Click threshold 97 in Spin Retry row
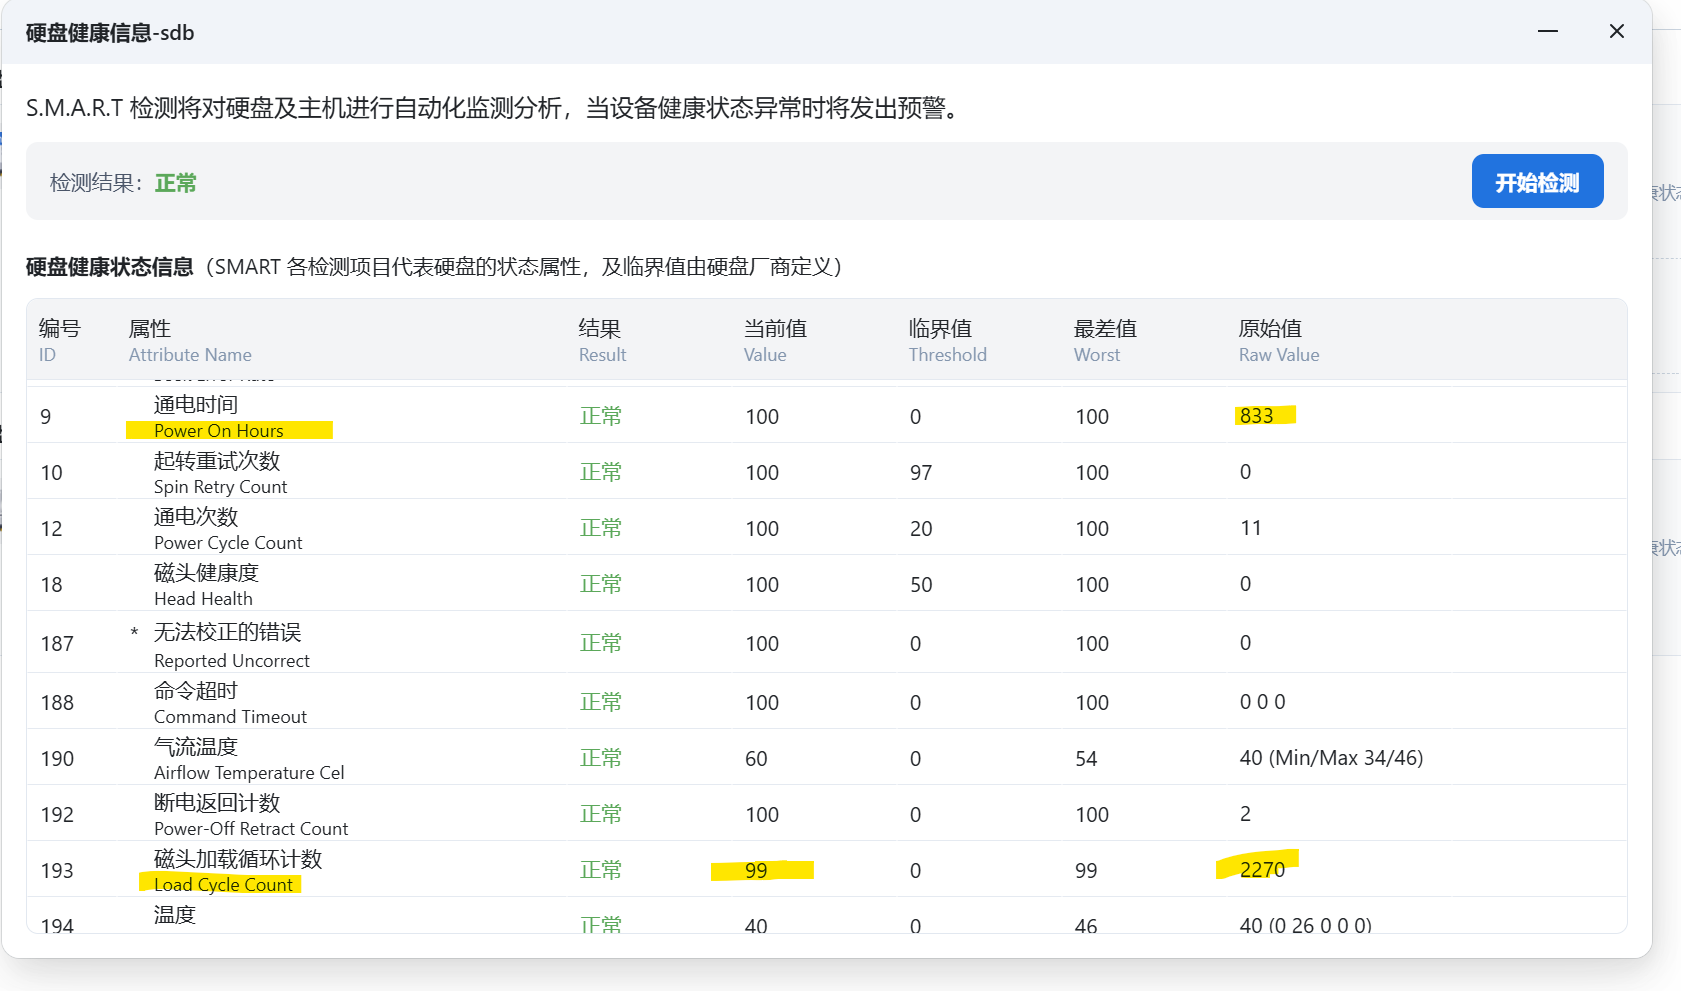The width and height of the screenshot is (1681, 991). coord(921,473)
